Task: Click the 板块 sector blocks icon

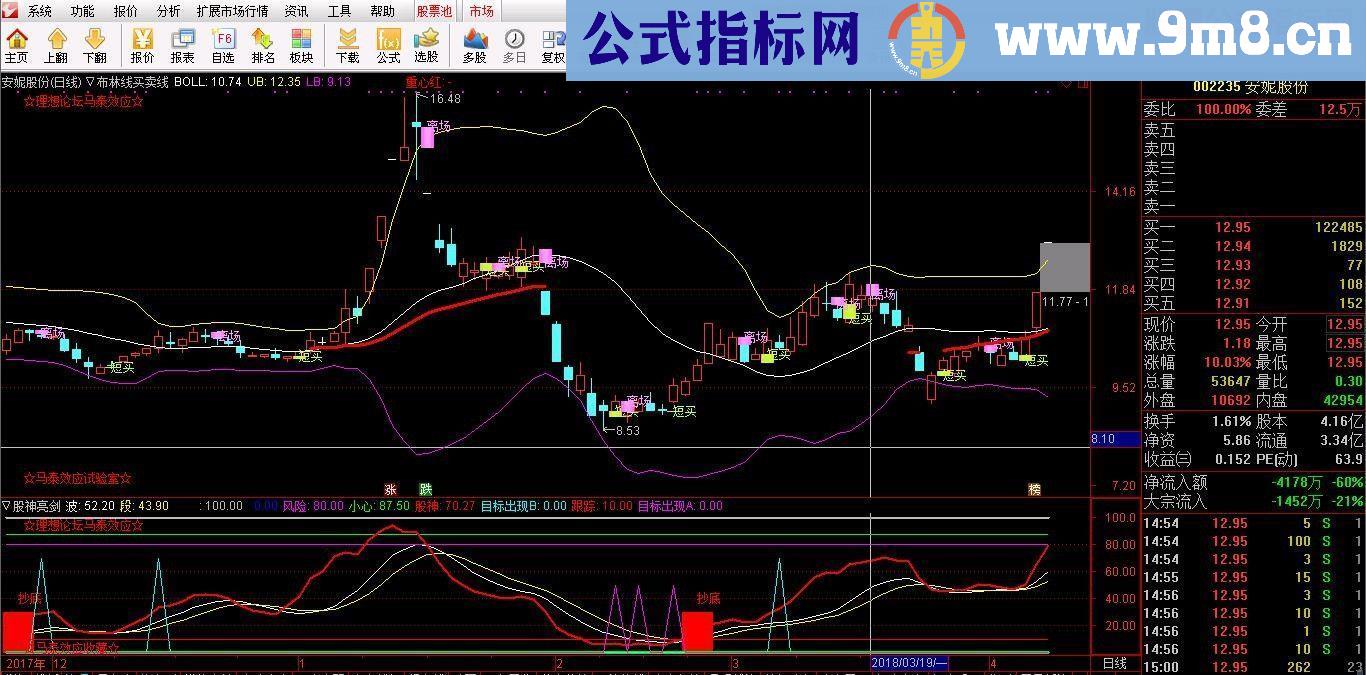Action: [x=300, y=45]
